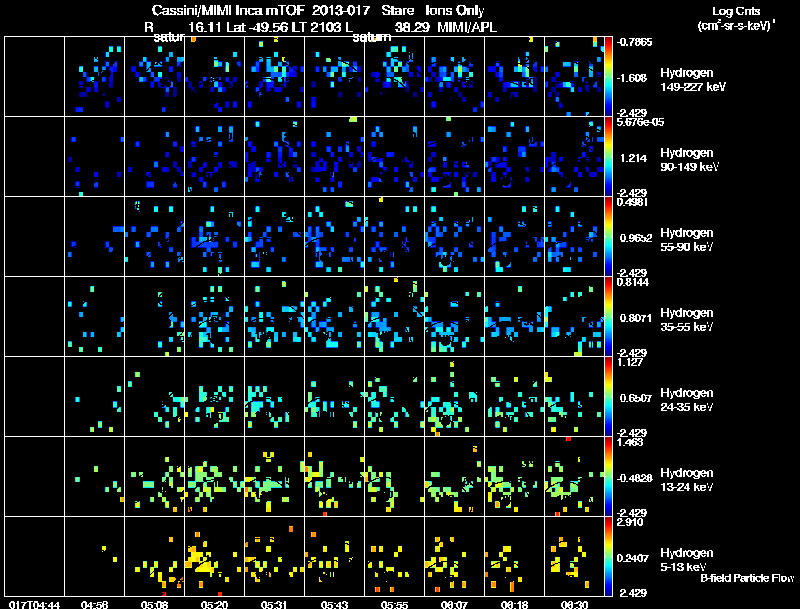Screen dimensions: 800x609
Task: Click the Hydrogen 149-227 keV label
Action: 692,80
